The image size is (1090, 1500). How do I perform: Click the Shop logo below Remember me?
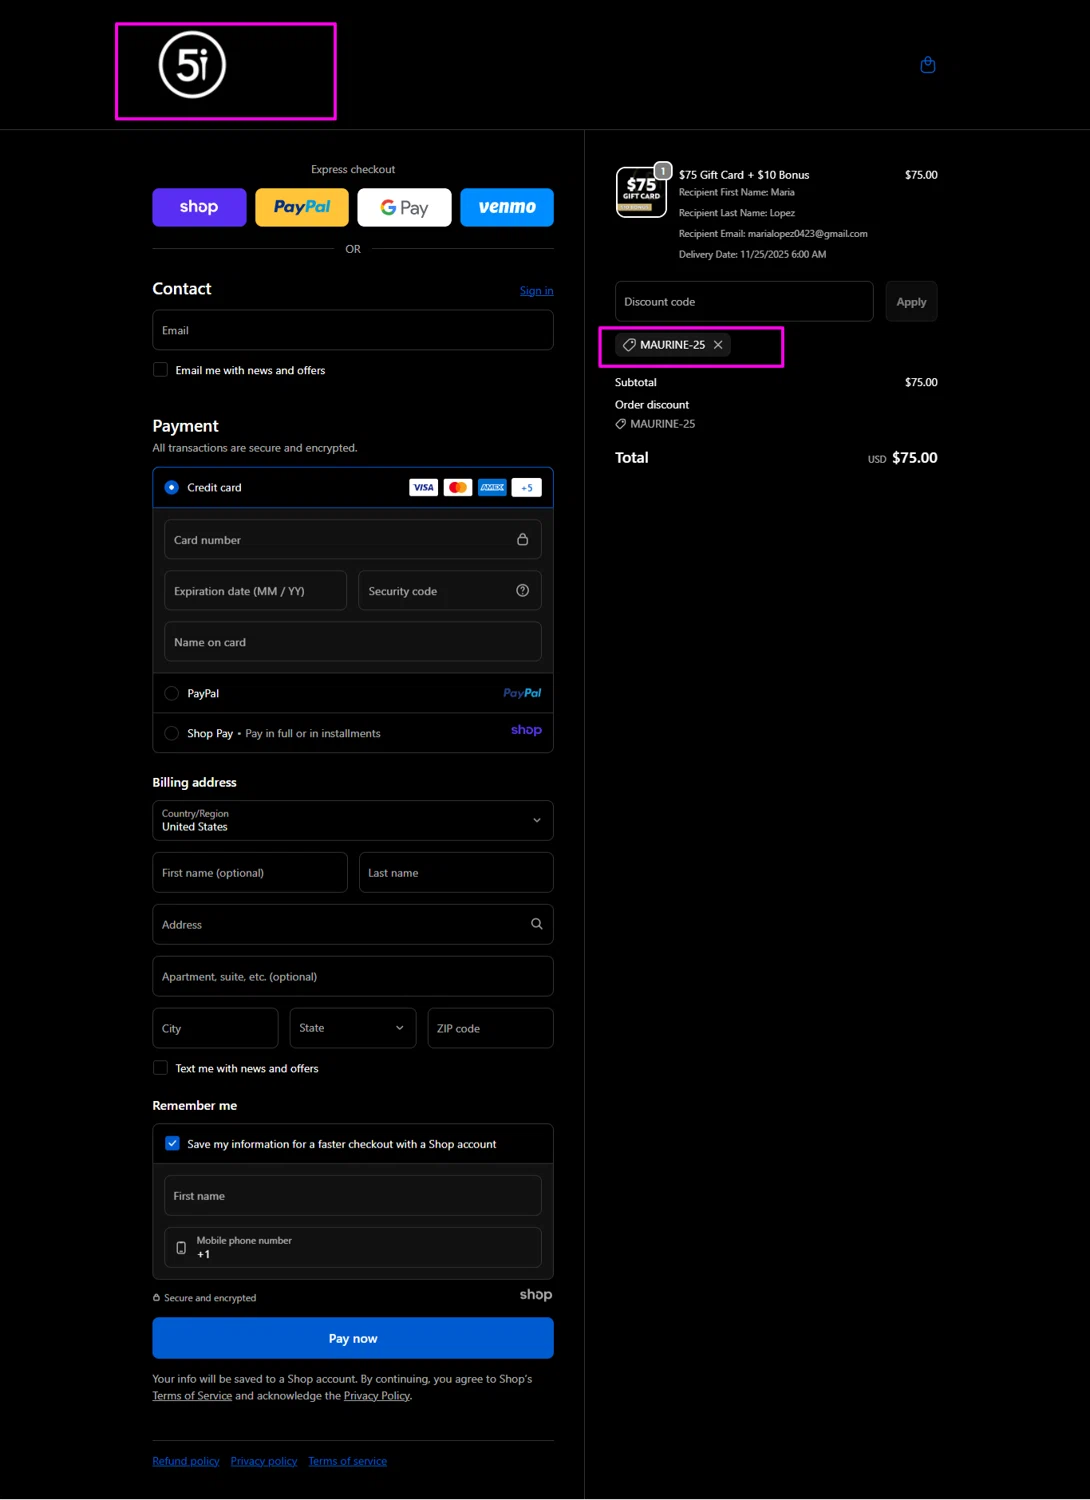(536, 1294)
